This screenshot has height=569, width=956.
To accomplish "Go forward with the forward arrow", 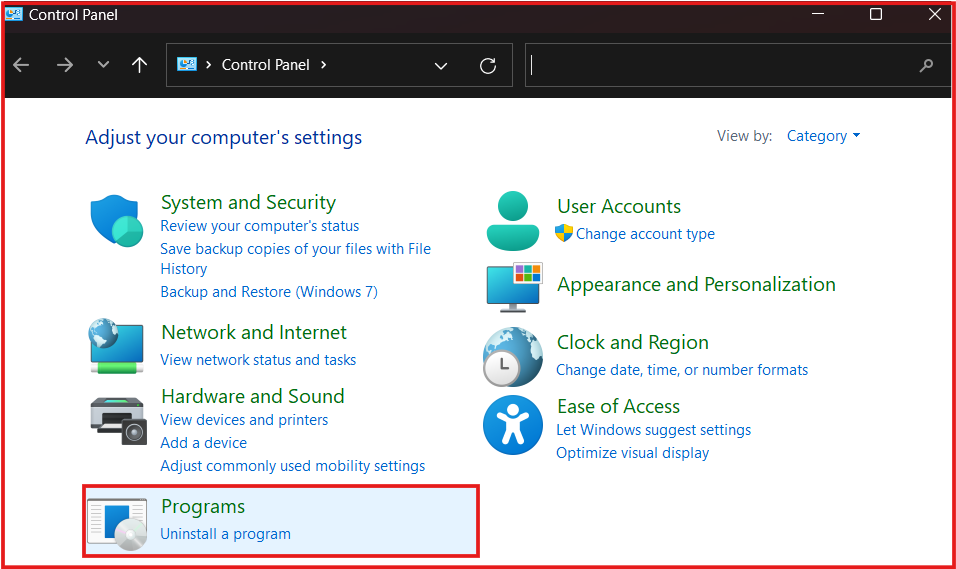I will tap(65, 65).
